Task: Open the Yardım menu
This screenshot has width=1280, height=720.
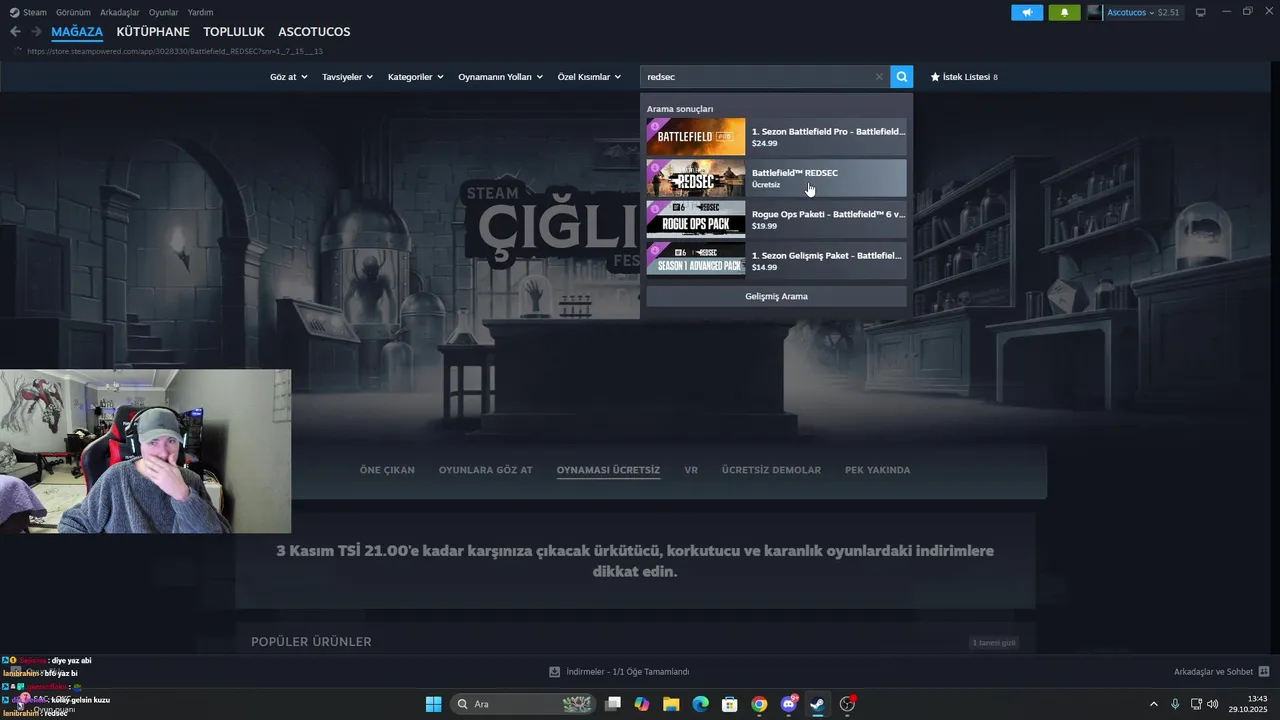Action: 200,12
